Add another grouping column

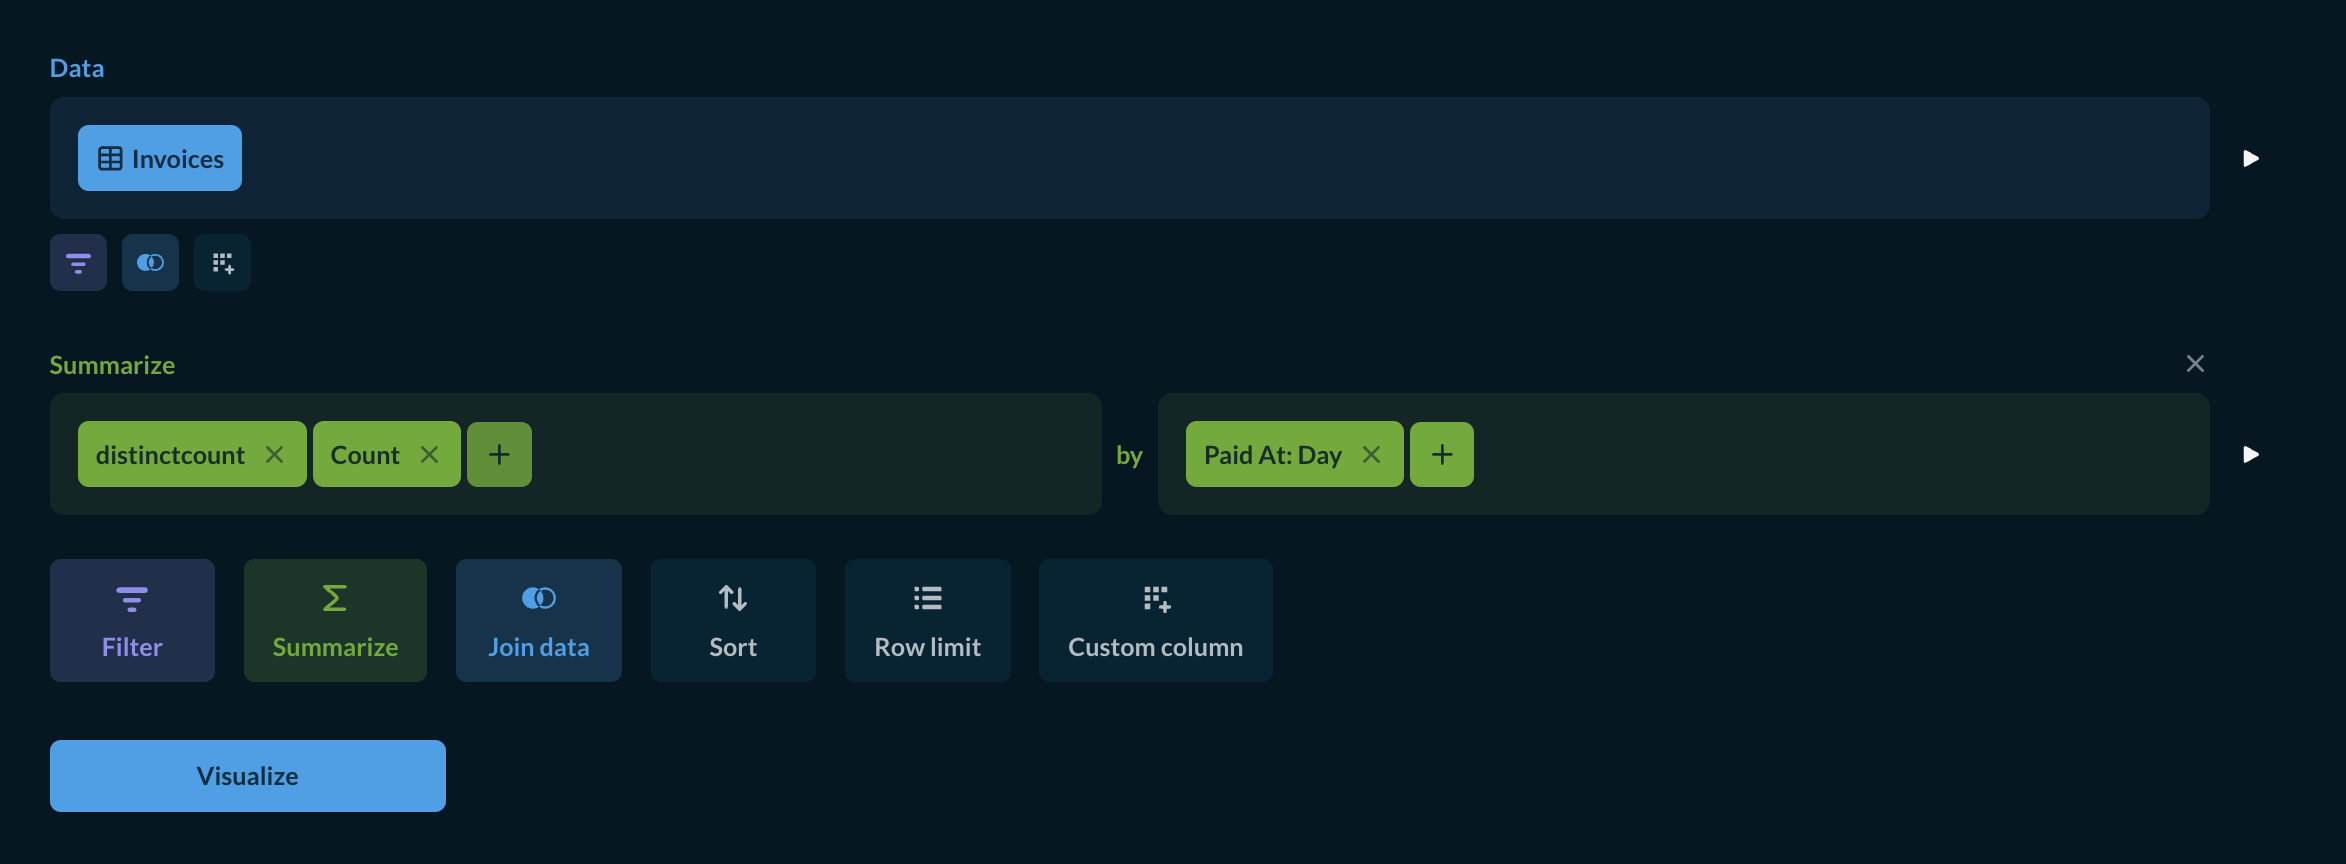tap(1441, 455)
